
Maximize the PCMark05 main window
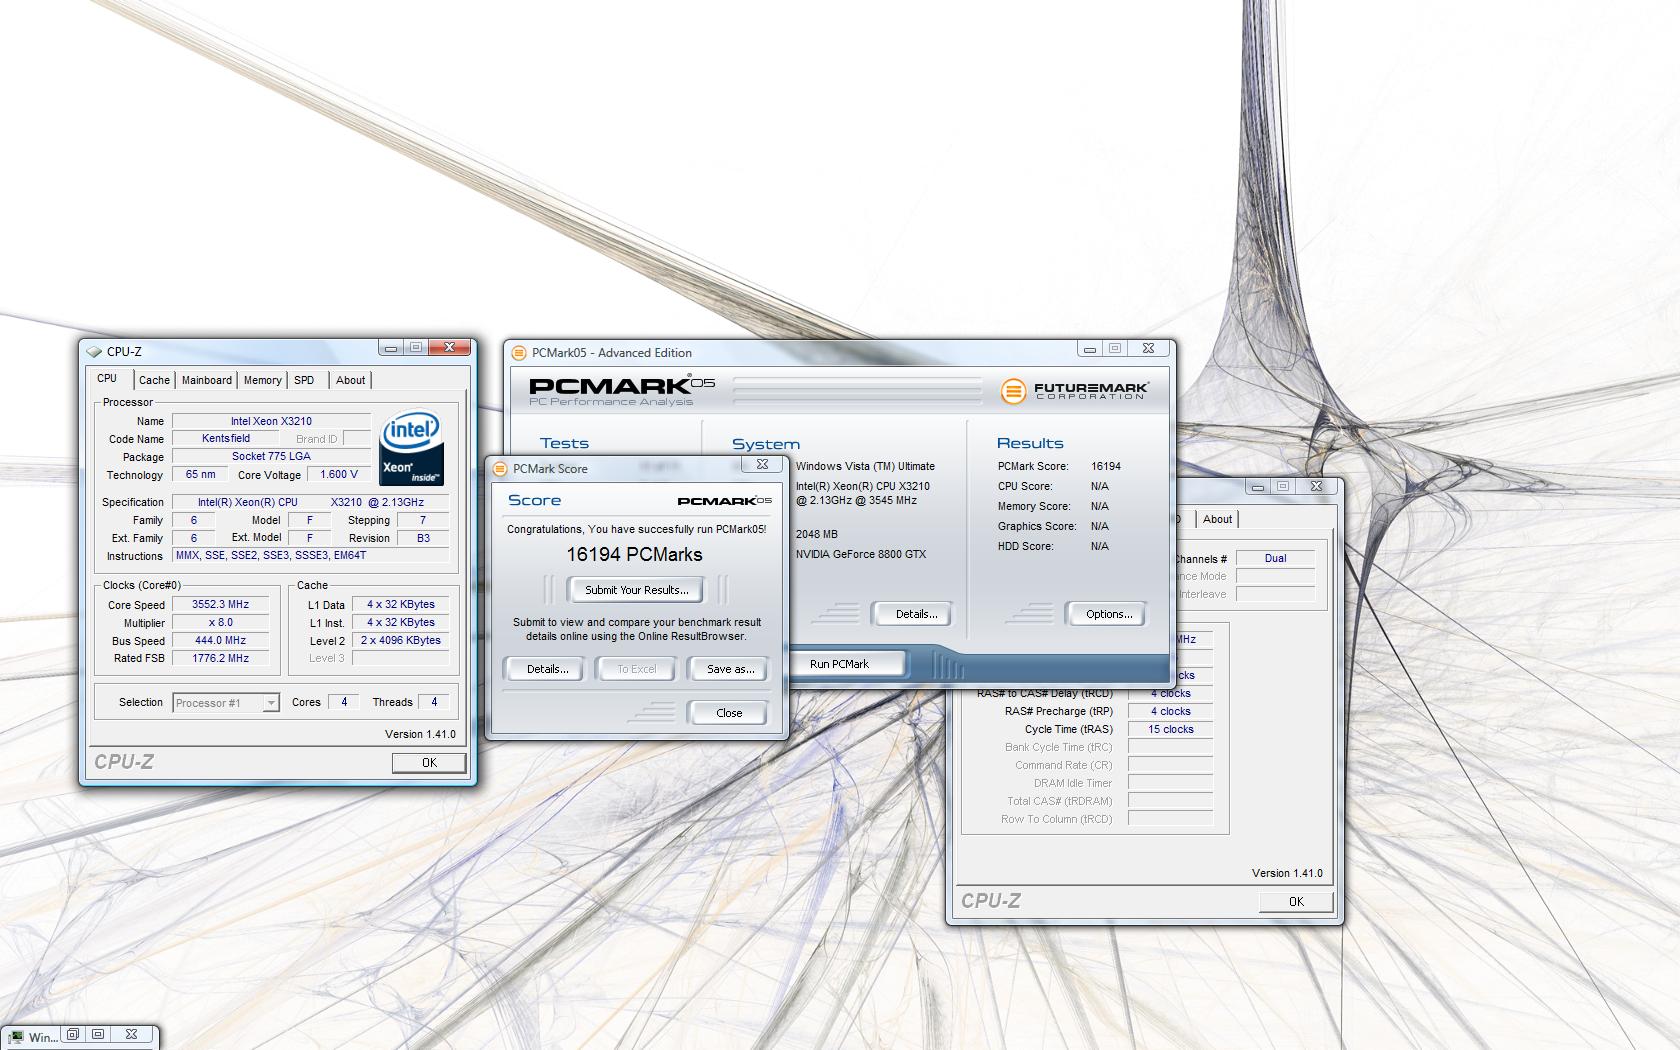[x=1115, y=348]
